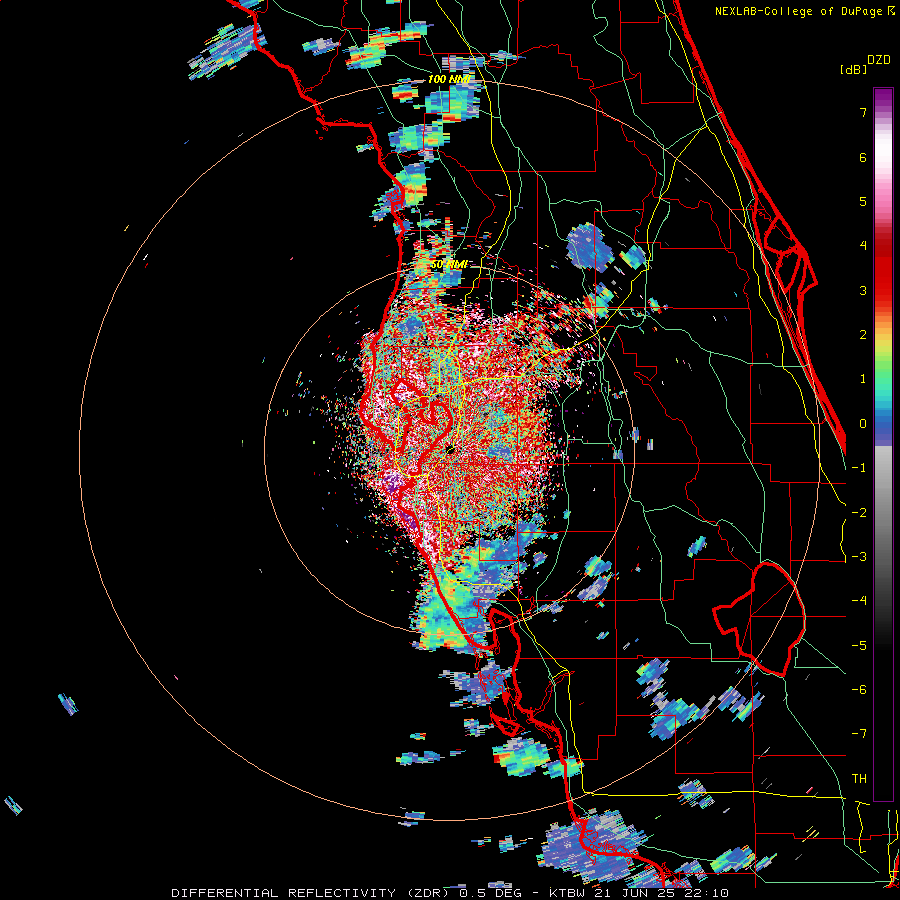The height and width of the screenshot is (900, 900).
Task: Click the 3 value on the color scale
Action: click(863, 290)
